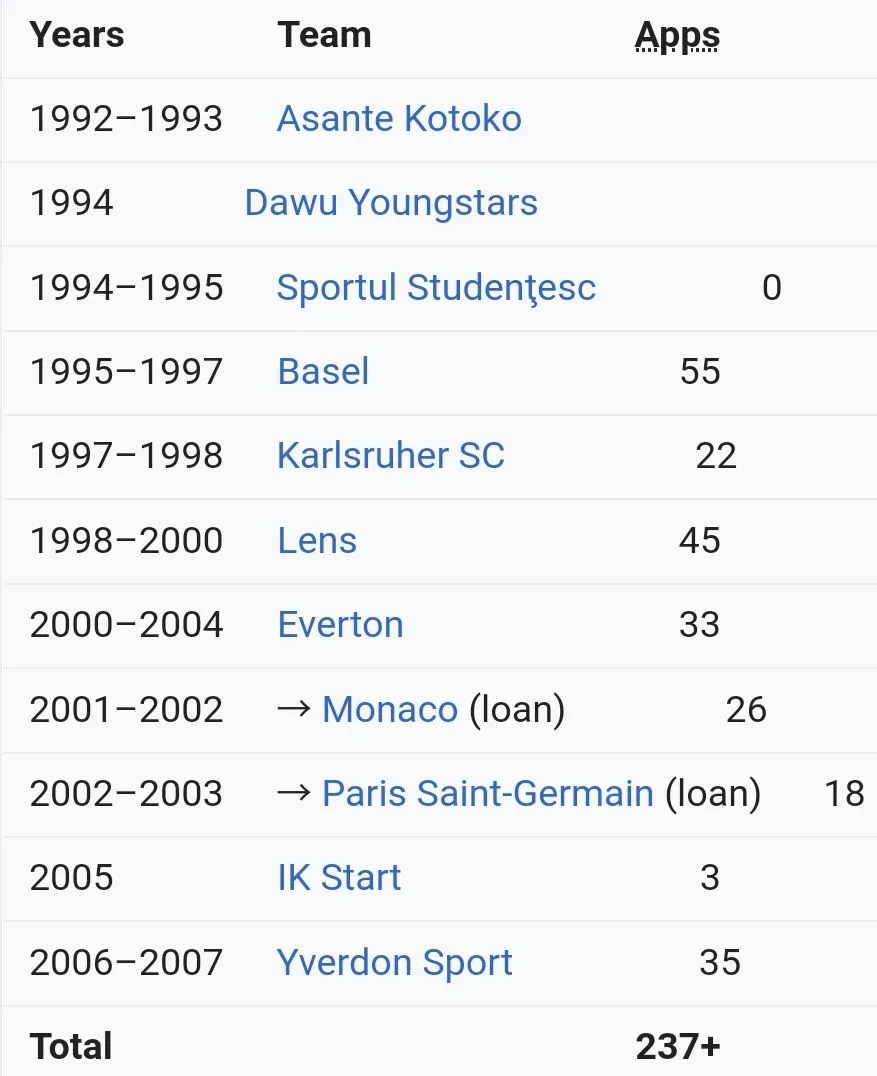Open the Paris Saint-Germain link
Viewport: 877px width, 1076px height.
pos(488,794)
